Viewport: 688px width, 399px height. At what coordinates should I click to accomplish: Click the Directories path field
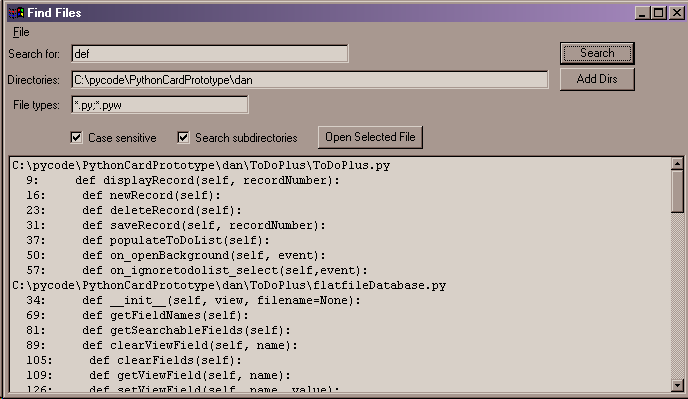pos(310,80)
